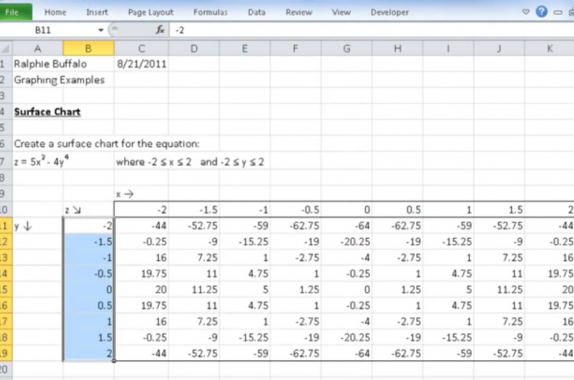Expand the Name Box dropdown arrow
Screen dimensions: 574x380
[x=101, y=30]
